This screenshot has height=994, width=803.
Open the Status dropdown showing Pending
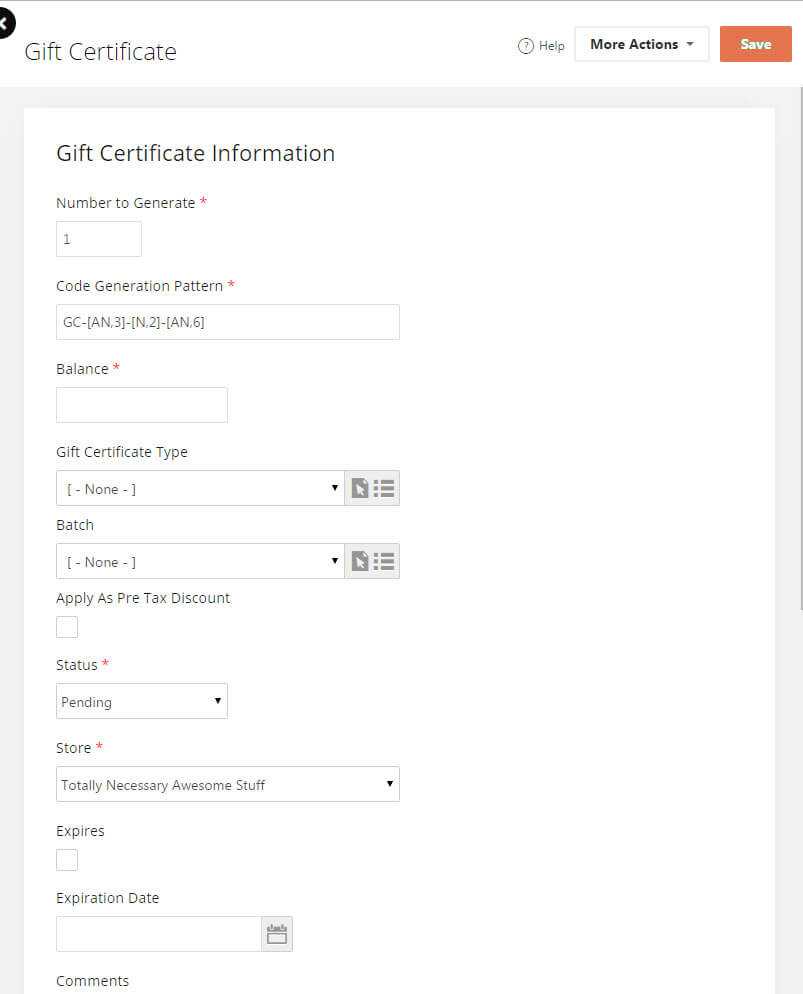pyautogui.click(x=142, y=701)
